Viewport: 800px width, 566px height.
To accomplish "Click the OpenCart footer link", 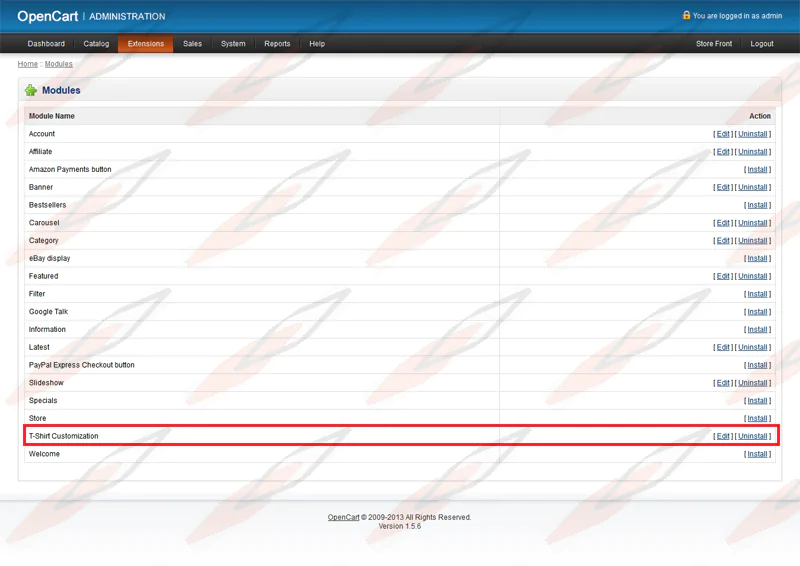I will click(343, 517).
